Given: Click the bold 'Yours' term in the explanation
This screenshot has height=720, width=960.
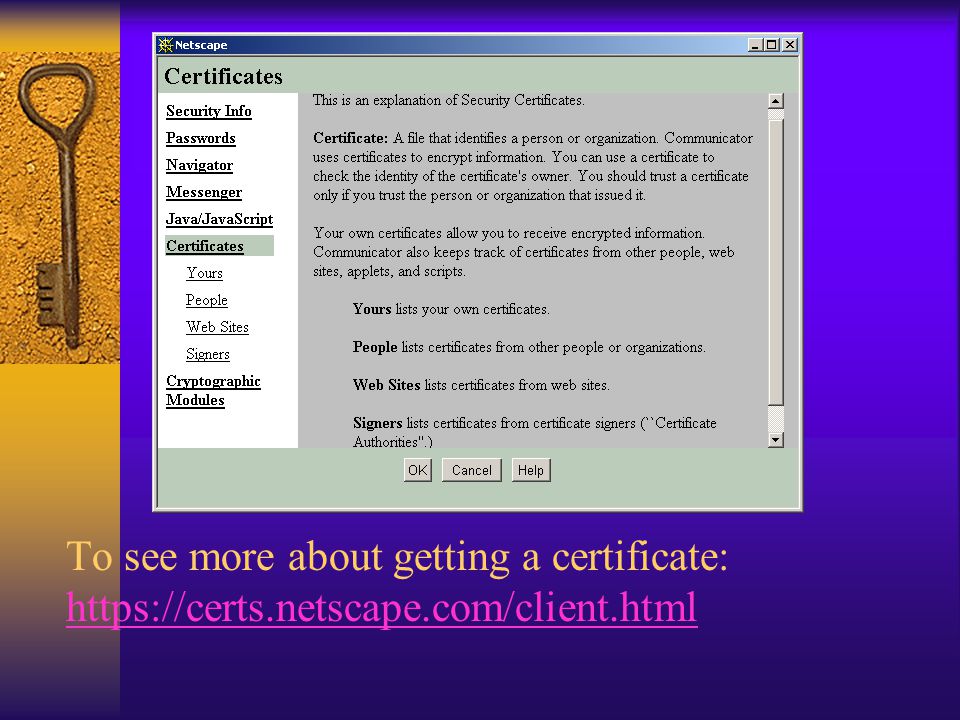Looking at the screenshot, I should pyautogui.click(x=372, y=309).
